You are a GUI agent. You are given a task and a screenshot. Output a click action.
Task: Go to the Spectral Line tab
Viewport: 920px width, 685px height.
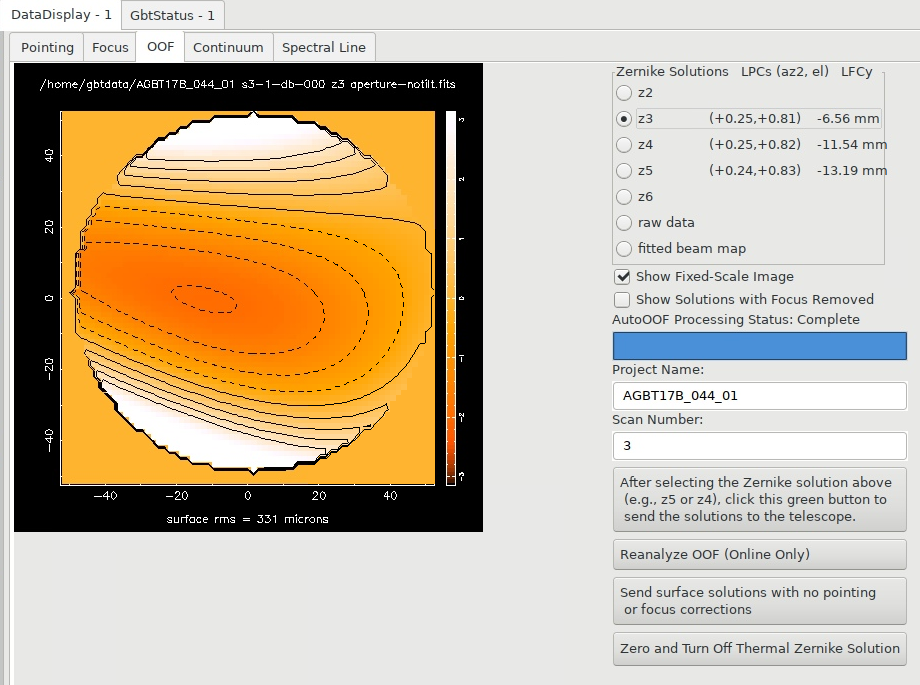[x=324, y=48]
